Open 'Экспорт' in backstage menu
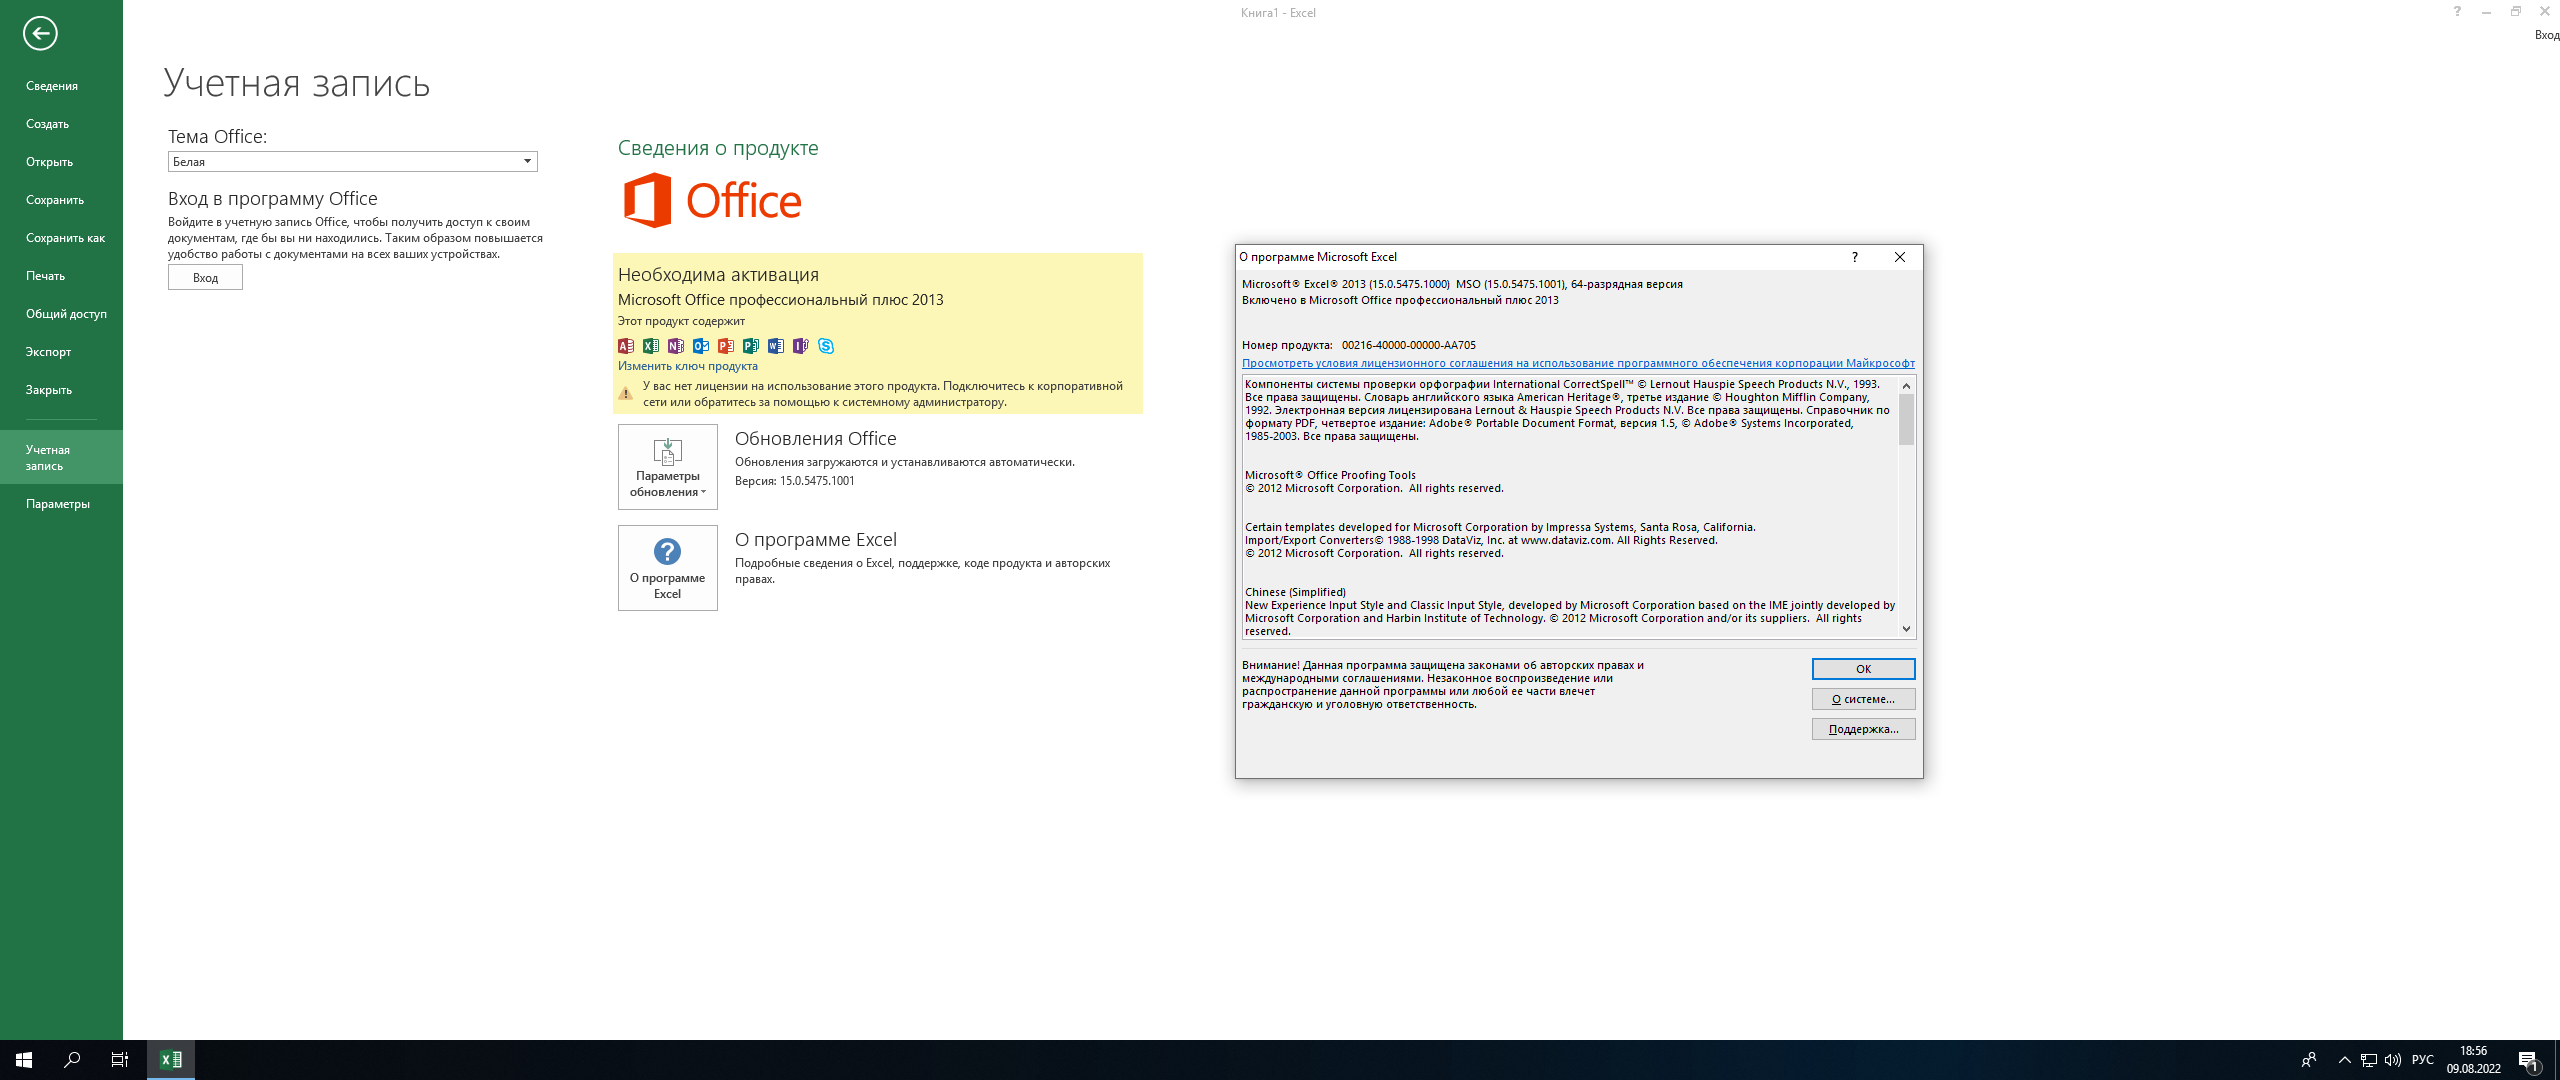Image resolution: width=2560 pixels, height=1080 pixels. (x=61, y=352)
